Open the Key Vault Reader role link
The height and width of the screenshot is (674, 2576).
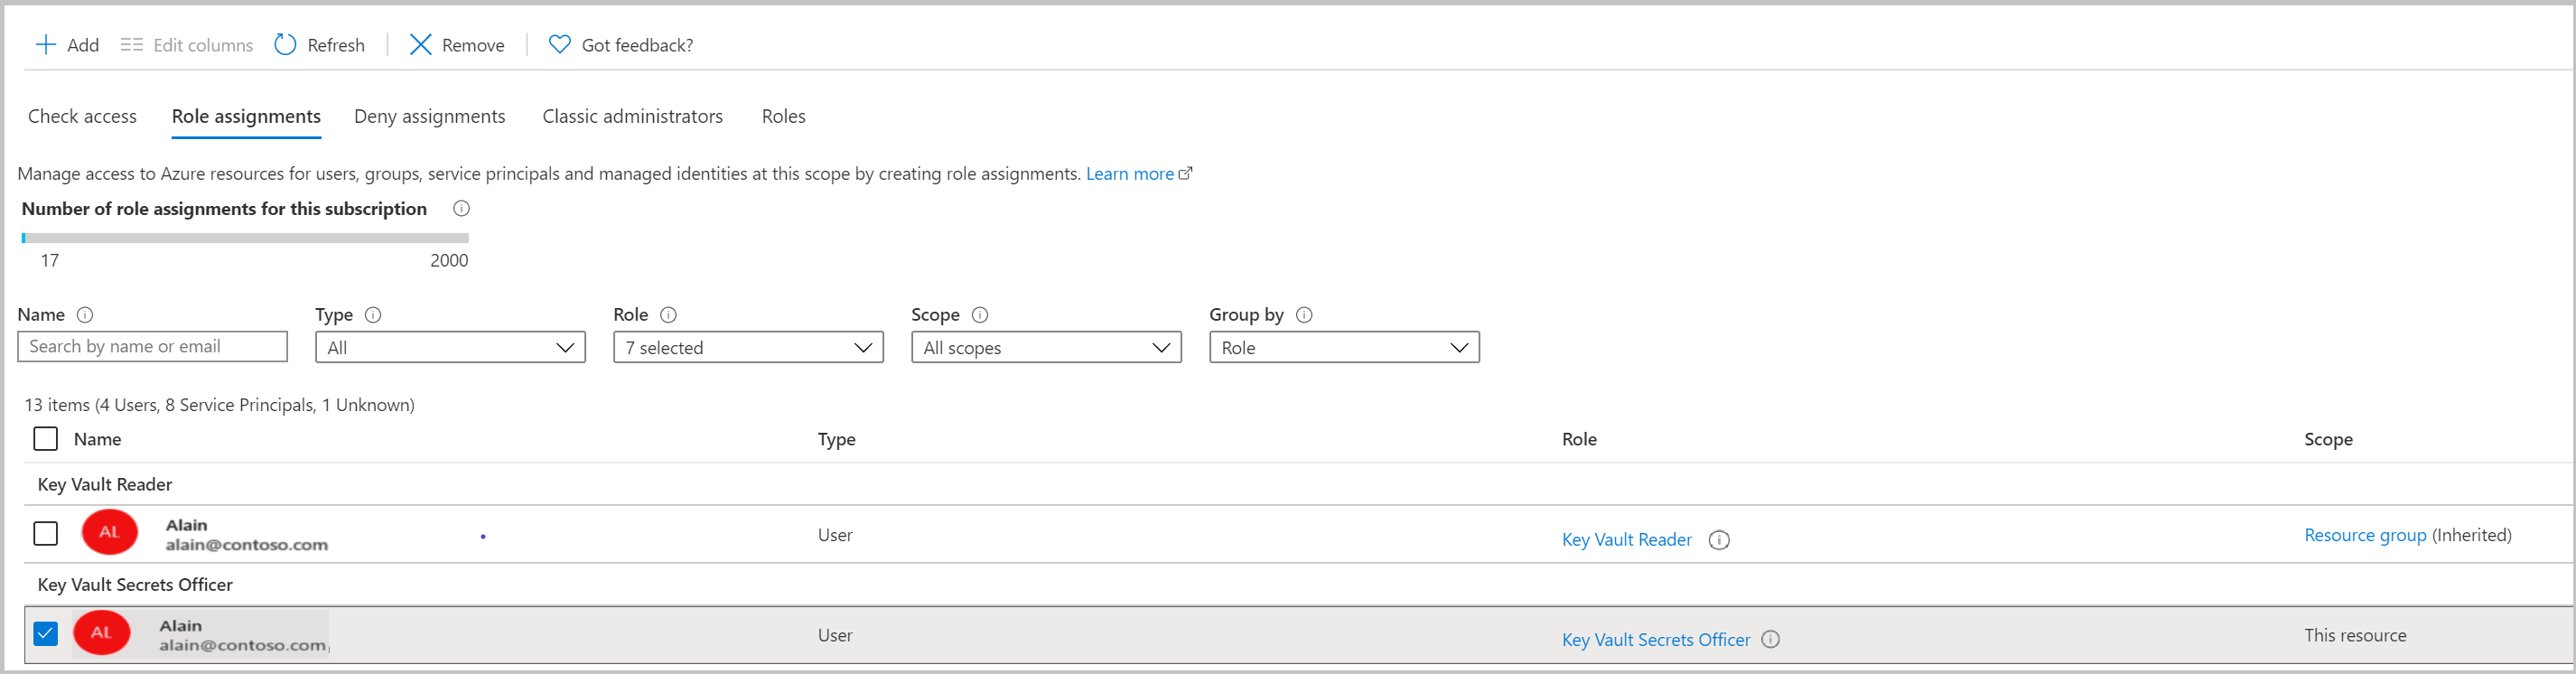coord(1627,540)
